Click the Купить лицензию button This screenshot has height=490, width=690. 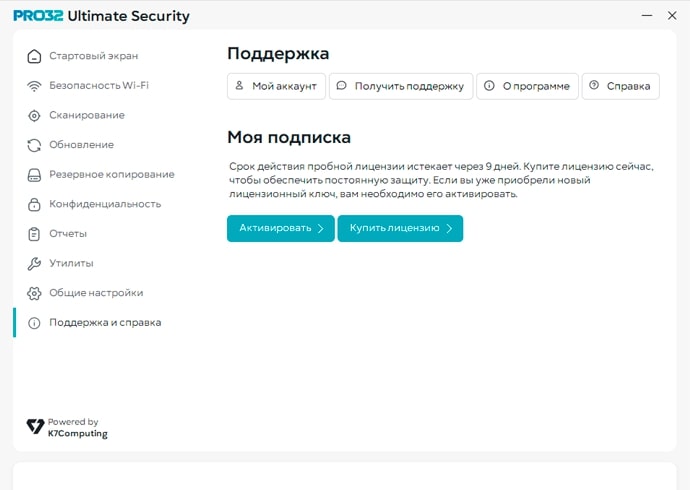click(x=400, y=228)
